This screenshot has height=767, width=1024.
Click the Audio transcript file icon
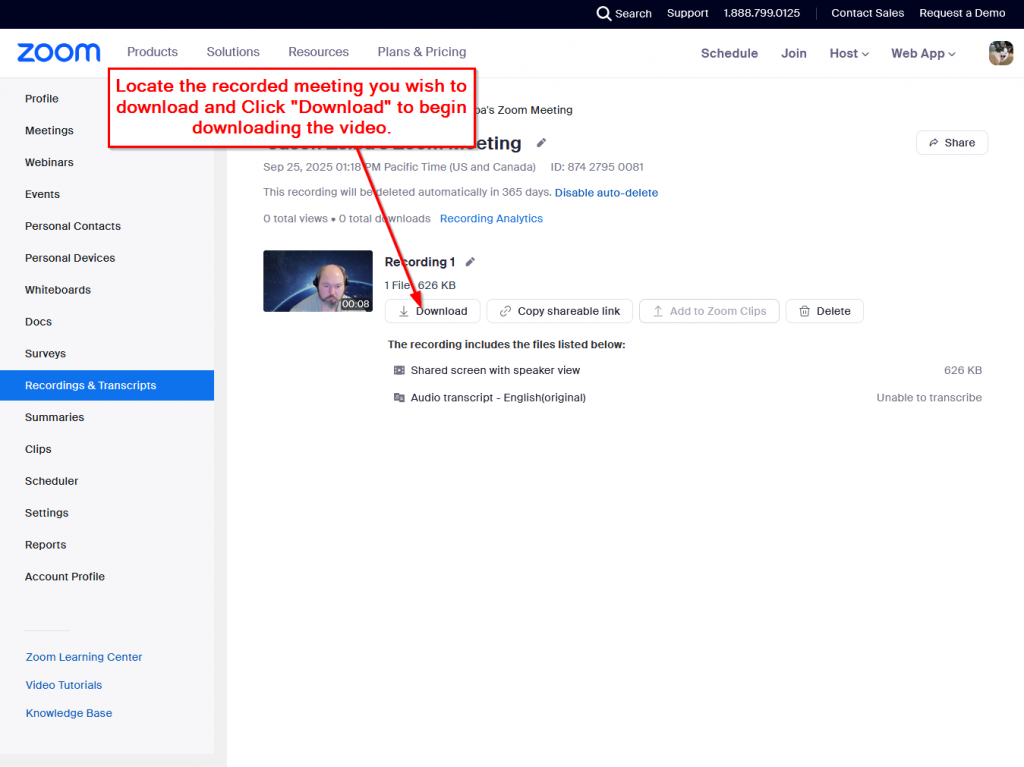(400, 397)
